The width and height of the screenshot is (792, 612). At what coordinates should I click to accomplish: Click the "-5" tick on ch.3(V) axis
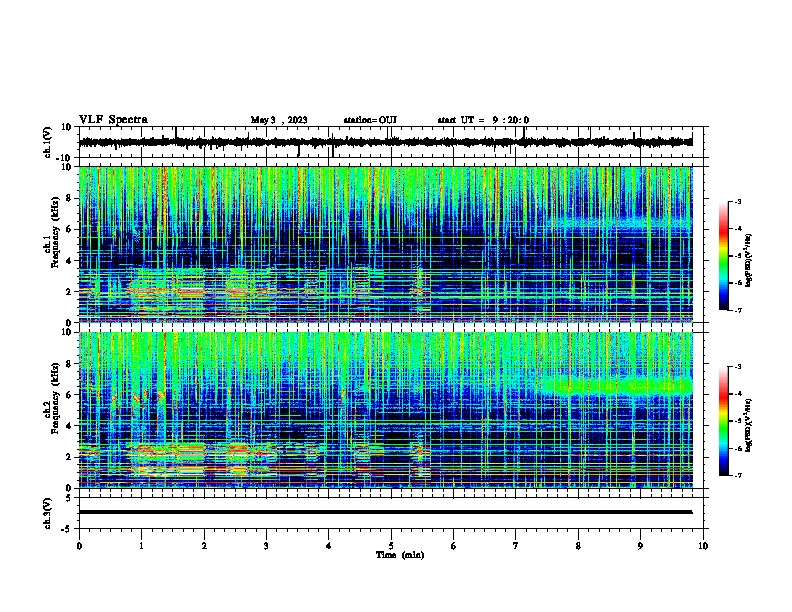tap(67, 529)
